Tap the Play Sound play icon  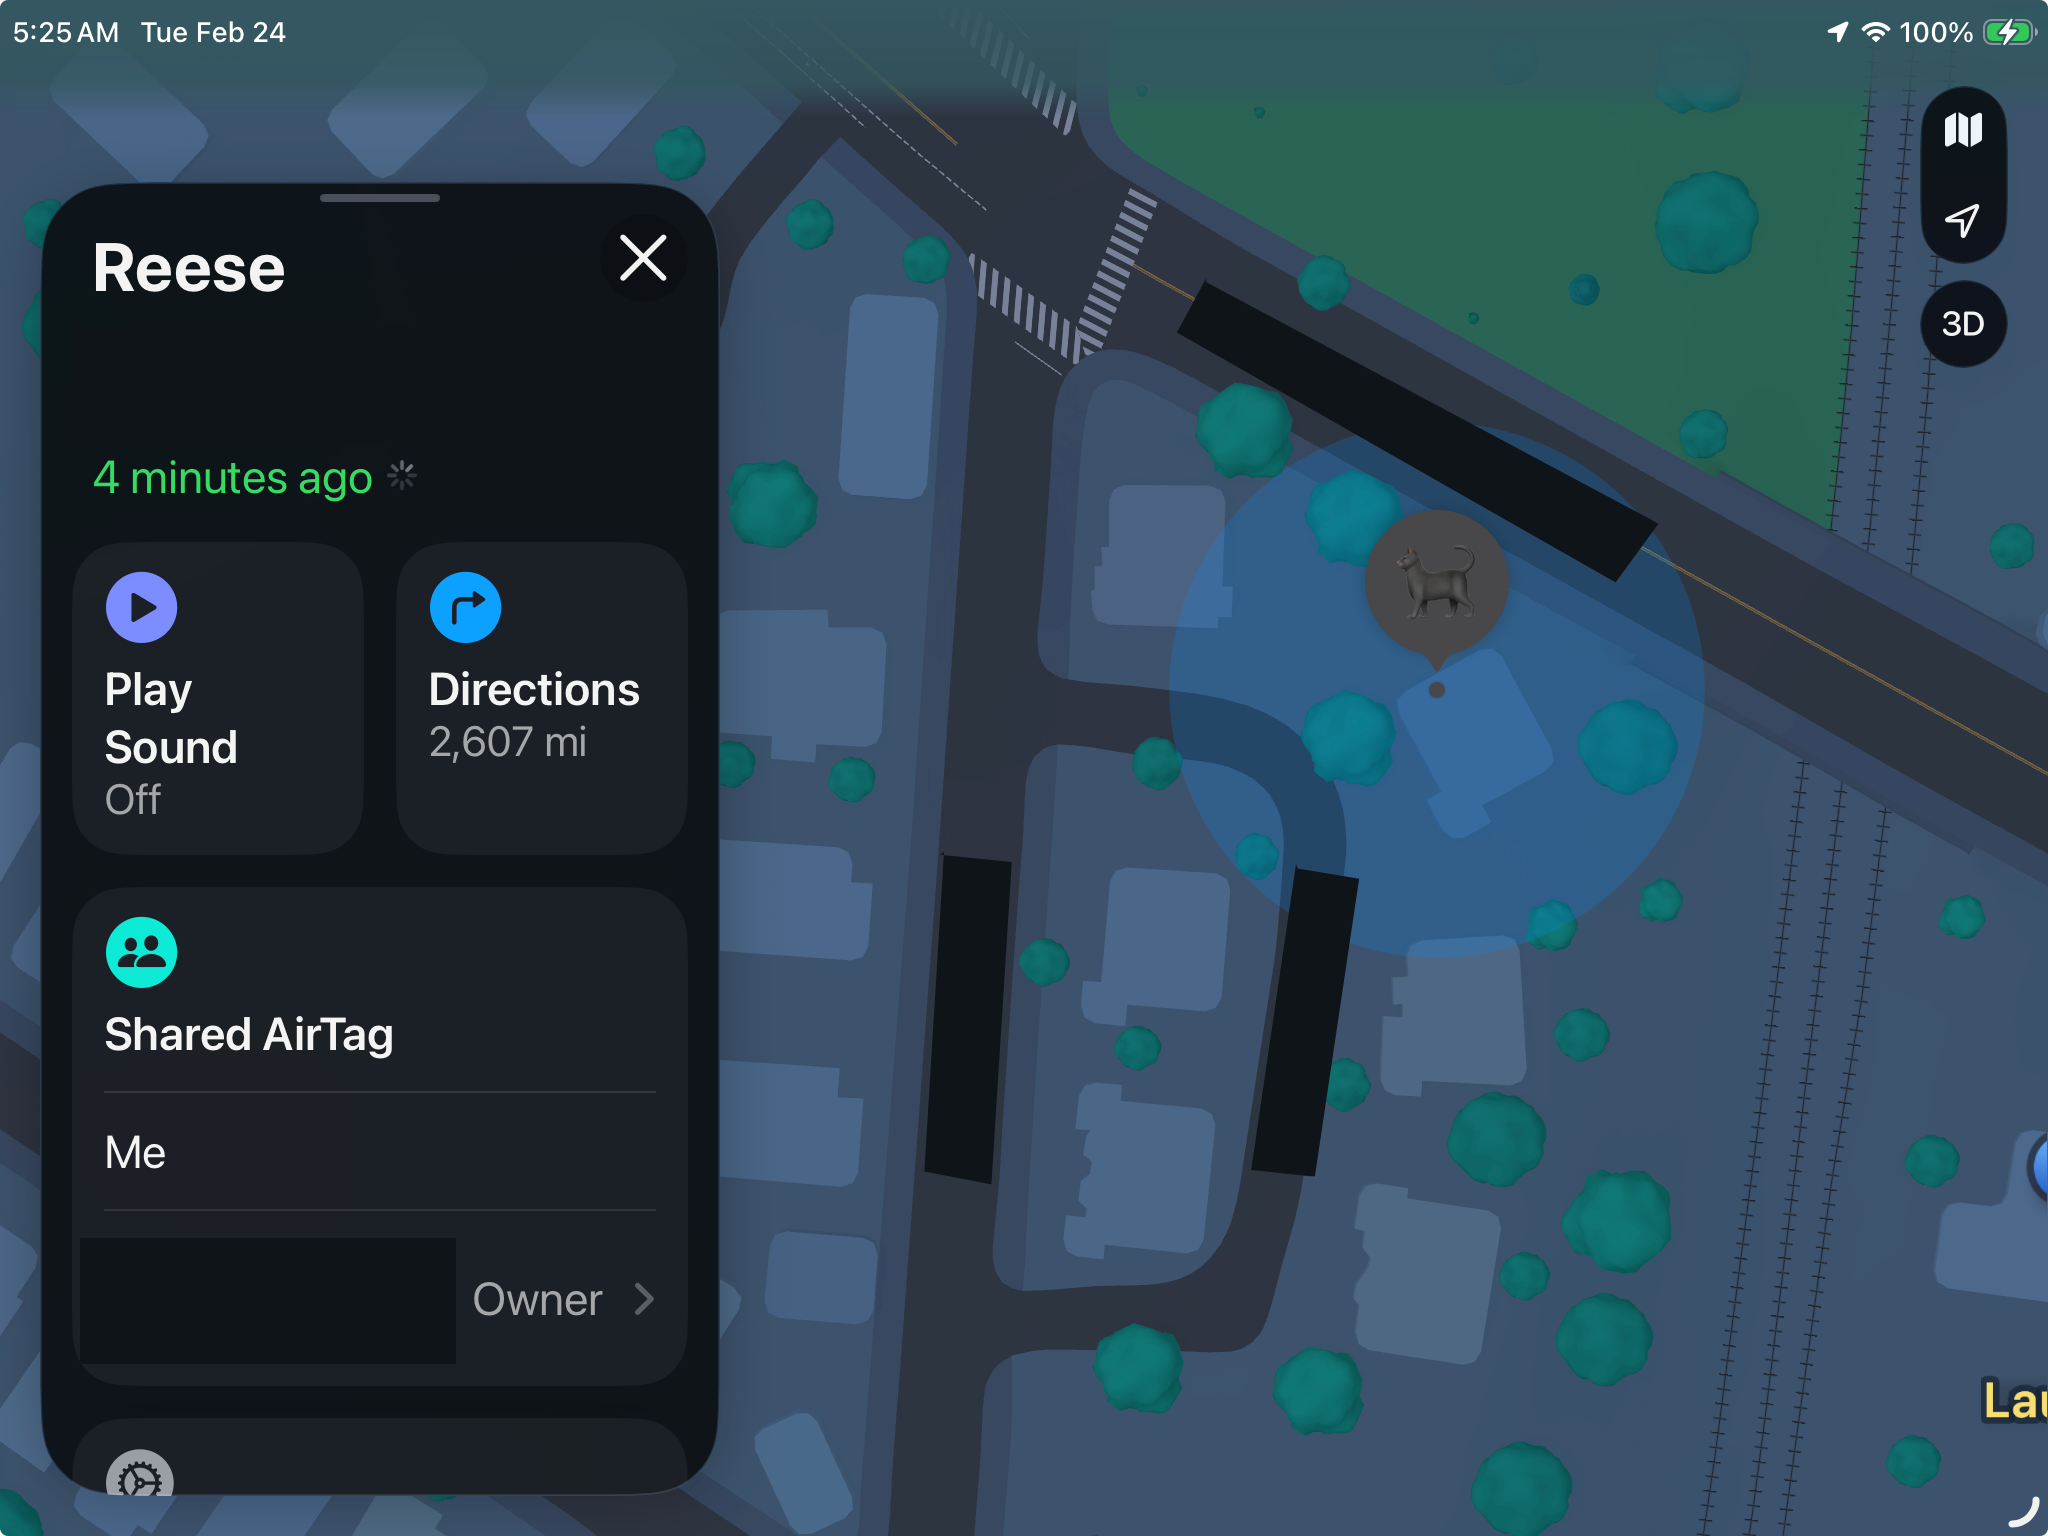click(141, 607)
